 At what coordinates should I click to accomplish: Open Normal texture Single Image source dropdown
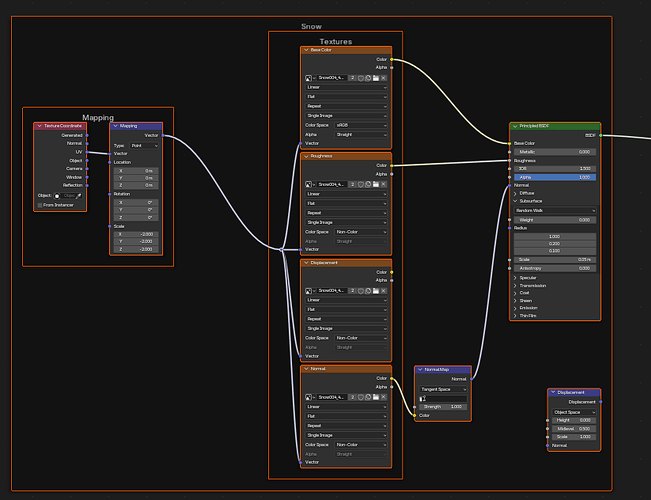coord(346,435)
